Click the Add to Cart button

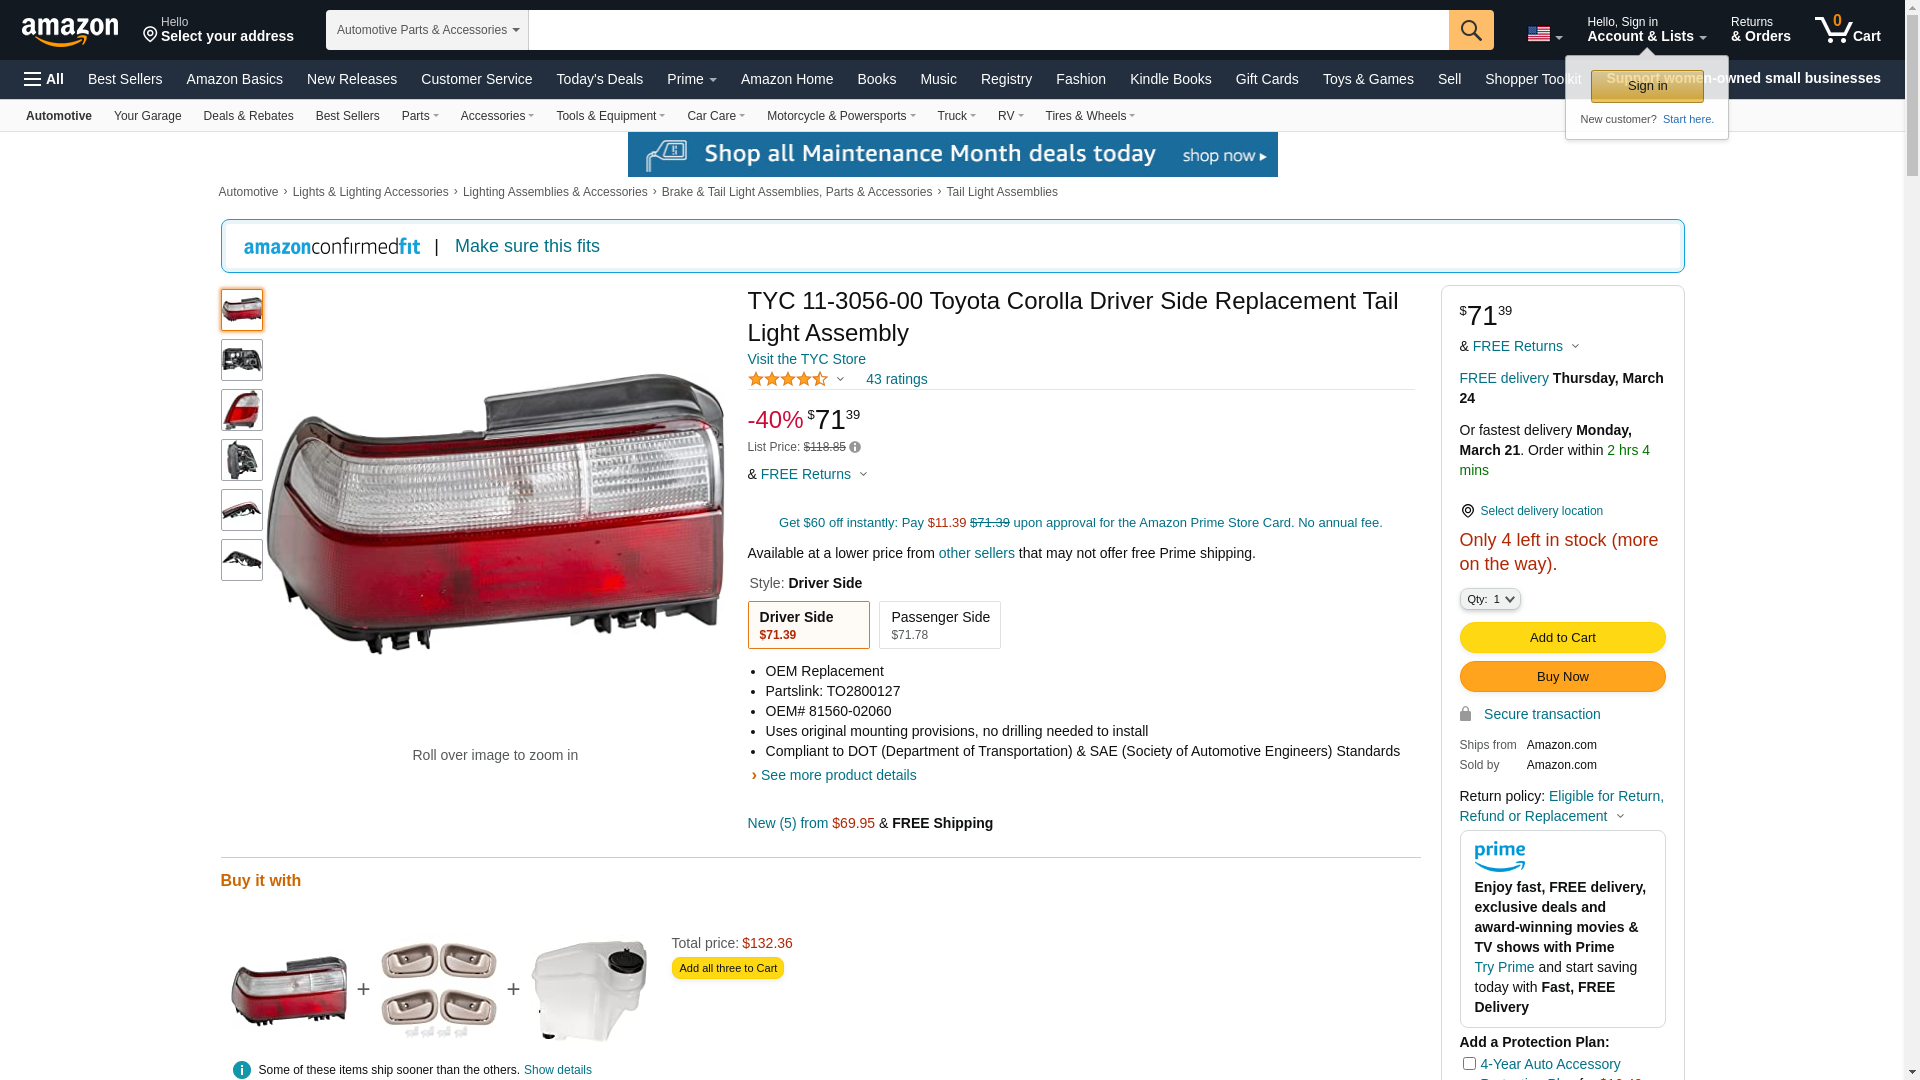pyautogui.click(x=1562, y=638)
